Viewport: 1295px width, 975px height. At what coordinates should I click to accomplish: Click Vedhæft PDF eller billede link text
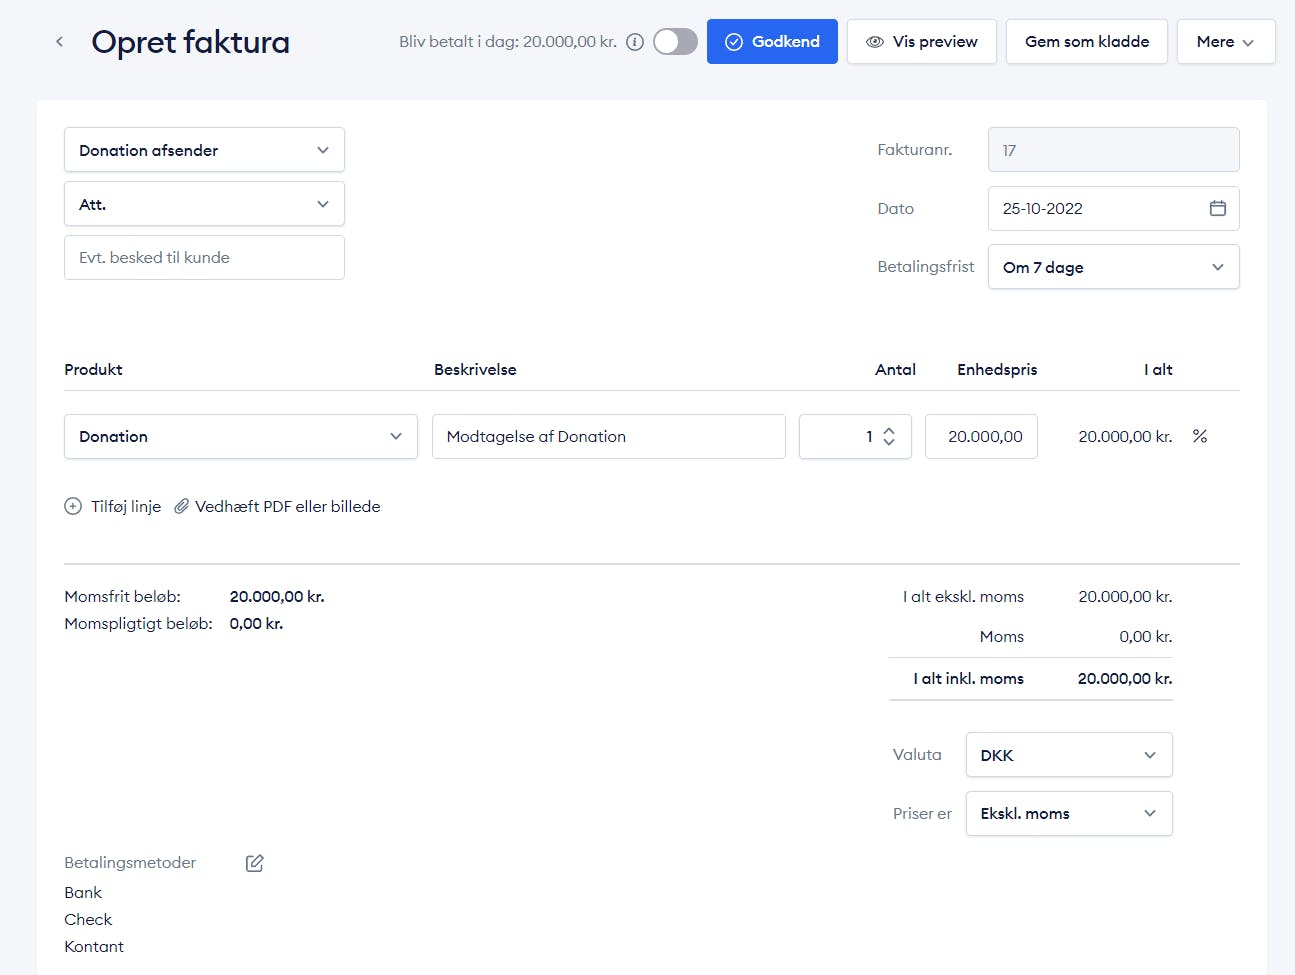(288, 507)
